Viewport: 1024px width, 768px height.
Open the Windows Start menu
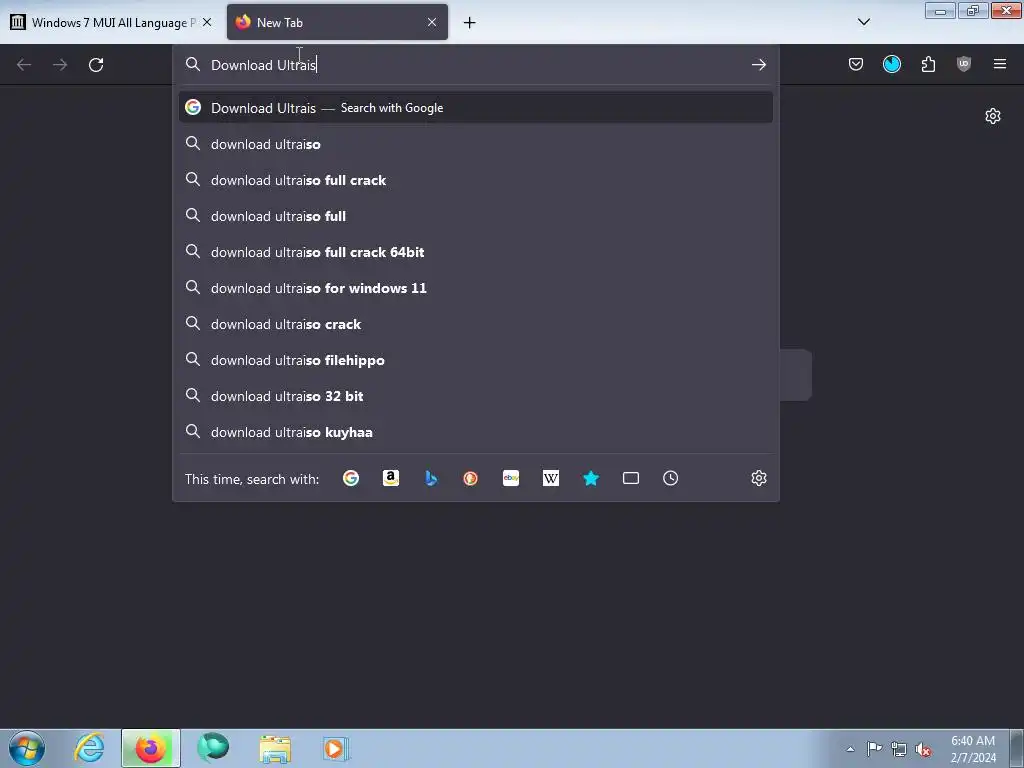point(27,748)
